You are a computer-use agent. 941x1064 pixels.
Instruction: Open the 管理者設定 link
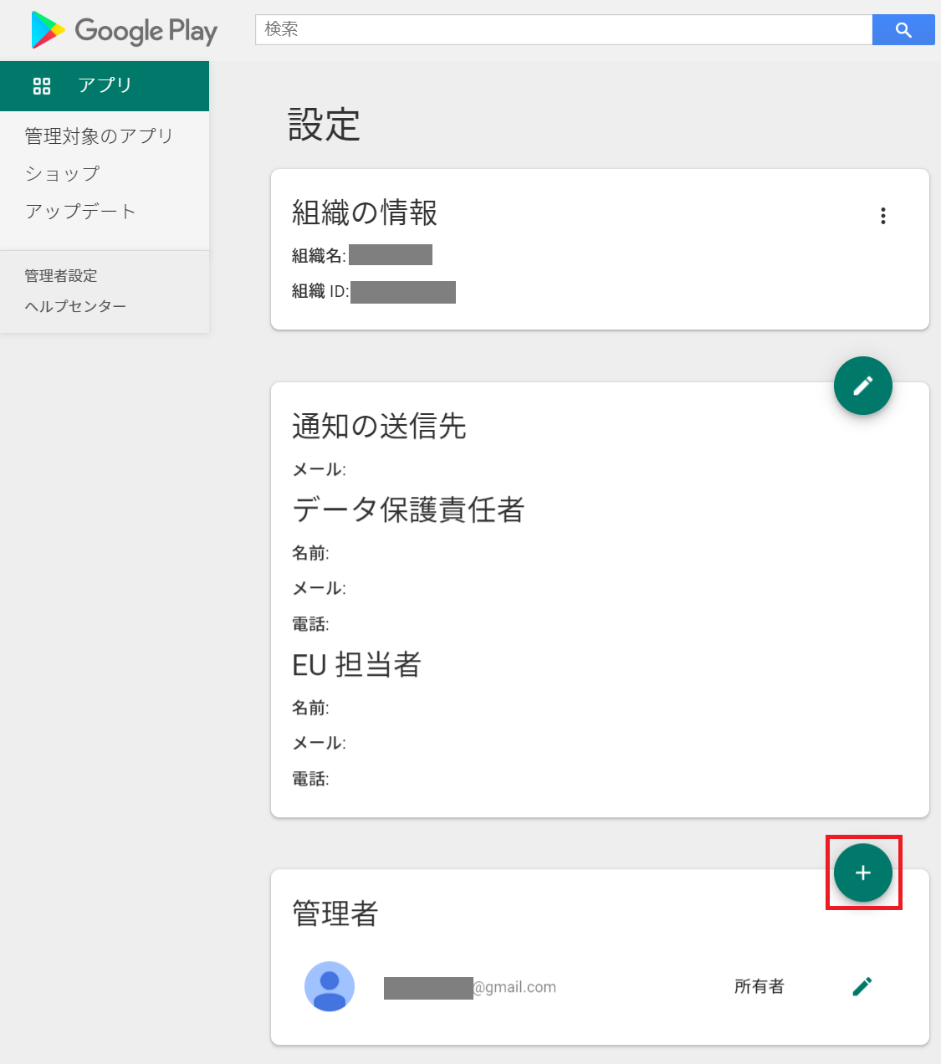coord(61,276)
